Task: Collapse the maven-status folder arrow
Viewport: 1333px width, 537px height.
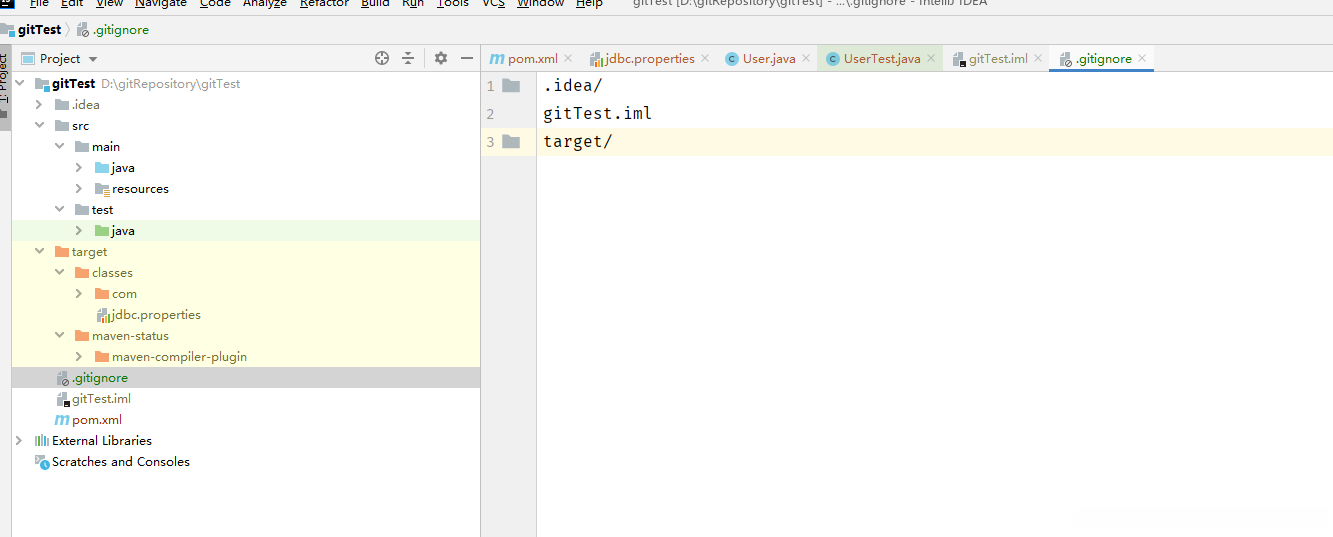Action: [59, 335]
